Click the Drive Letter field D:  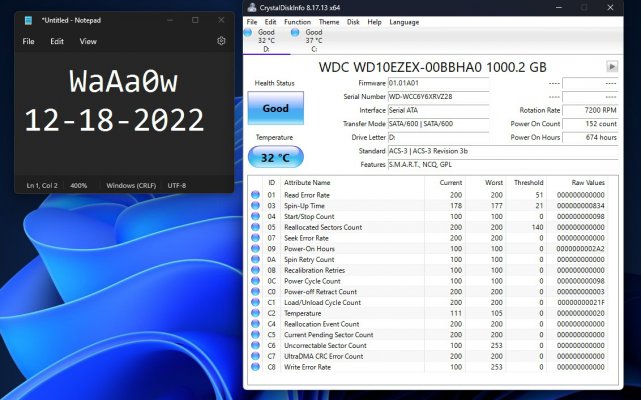click(438, 137)
